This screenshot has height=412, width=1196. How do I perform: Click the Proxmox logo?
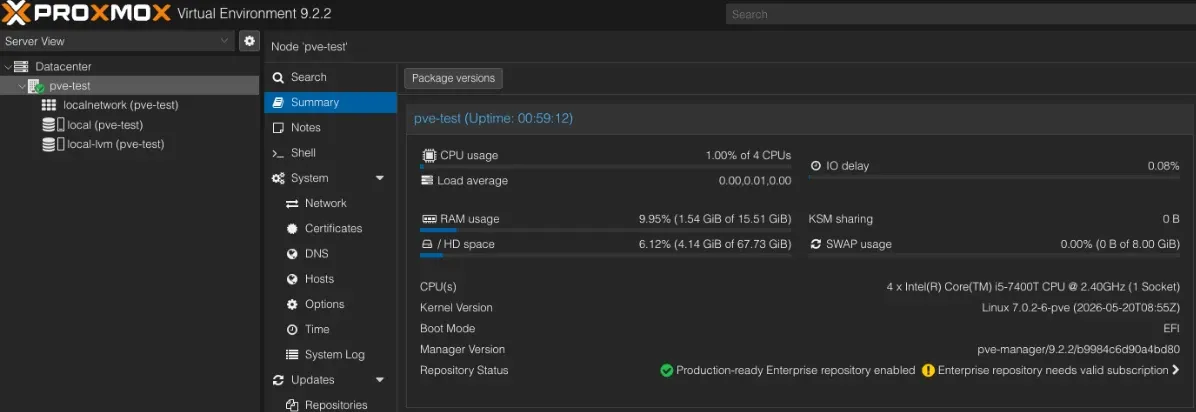[85, 13]
